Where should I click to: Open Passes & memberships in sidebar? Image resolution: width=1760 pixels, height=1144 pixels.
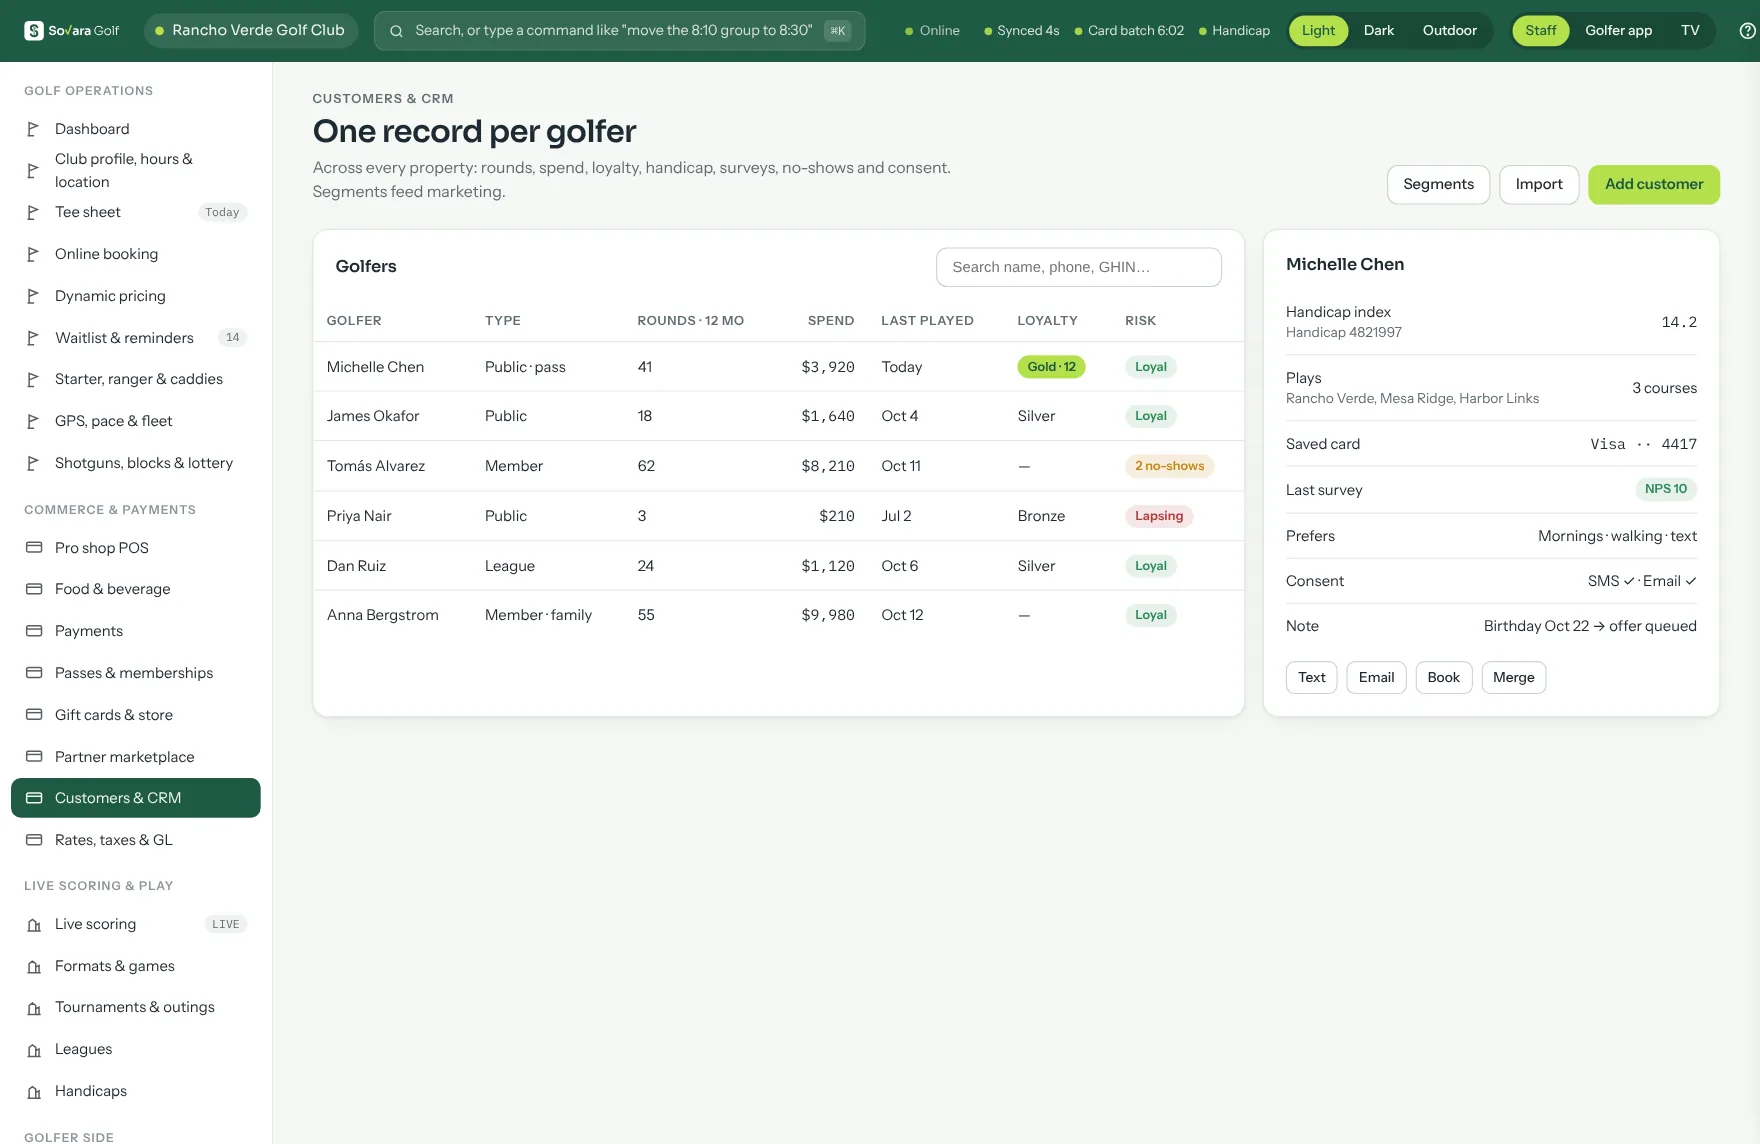point(136,673)
